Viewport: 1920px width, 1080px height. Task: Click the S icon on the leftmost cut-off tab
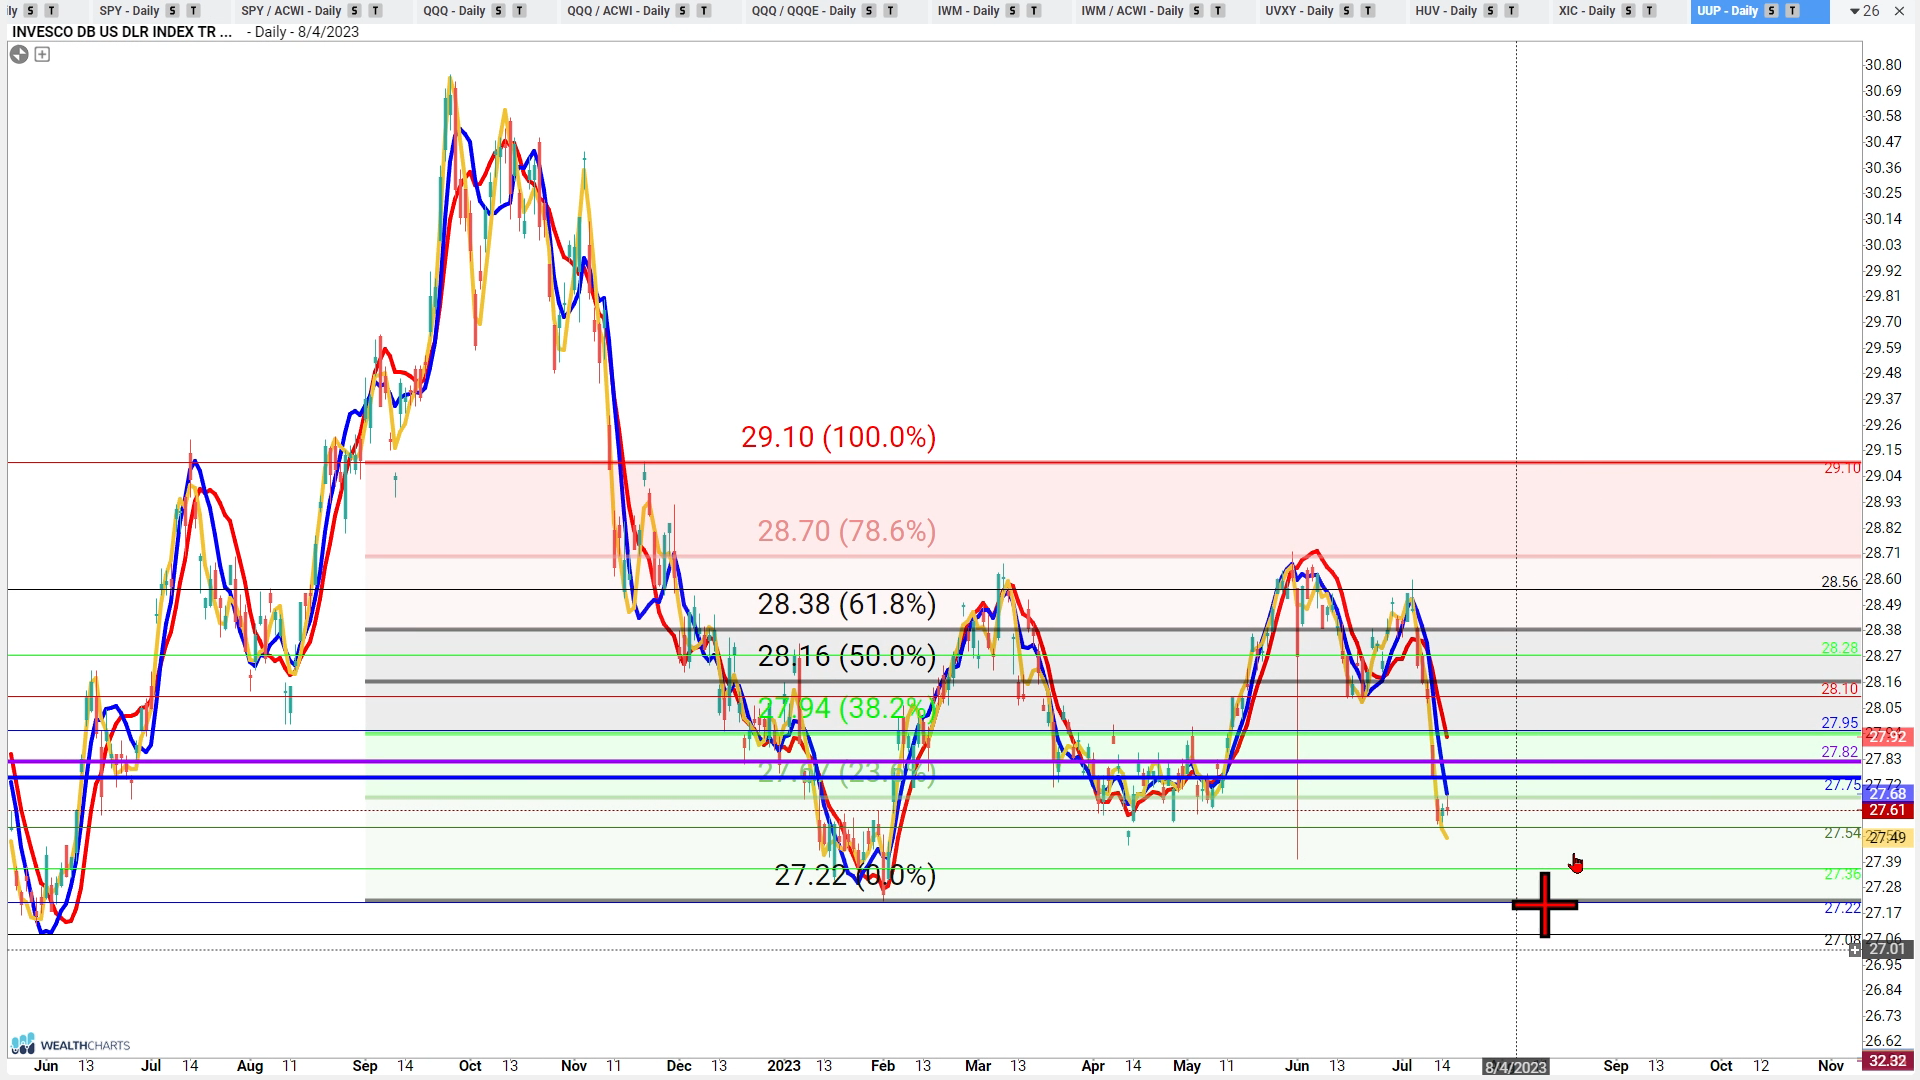tap(31, 11)
